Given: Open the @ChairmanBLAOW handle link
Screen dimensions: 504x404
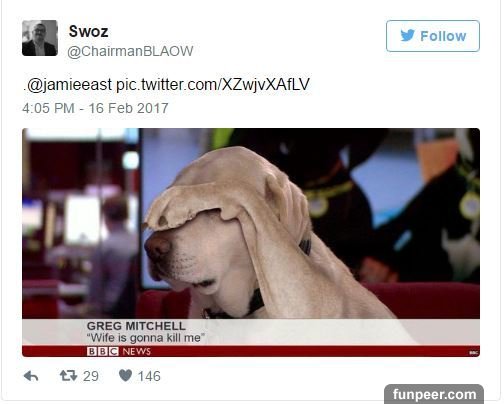Looking at the screenshot, I should 130,51.
